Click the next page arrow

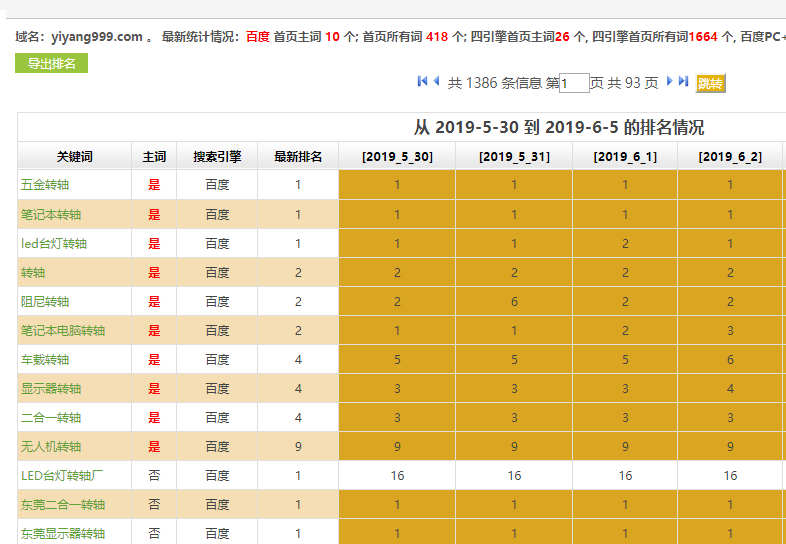(x=670, y=81)
